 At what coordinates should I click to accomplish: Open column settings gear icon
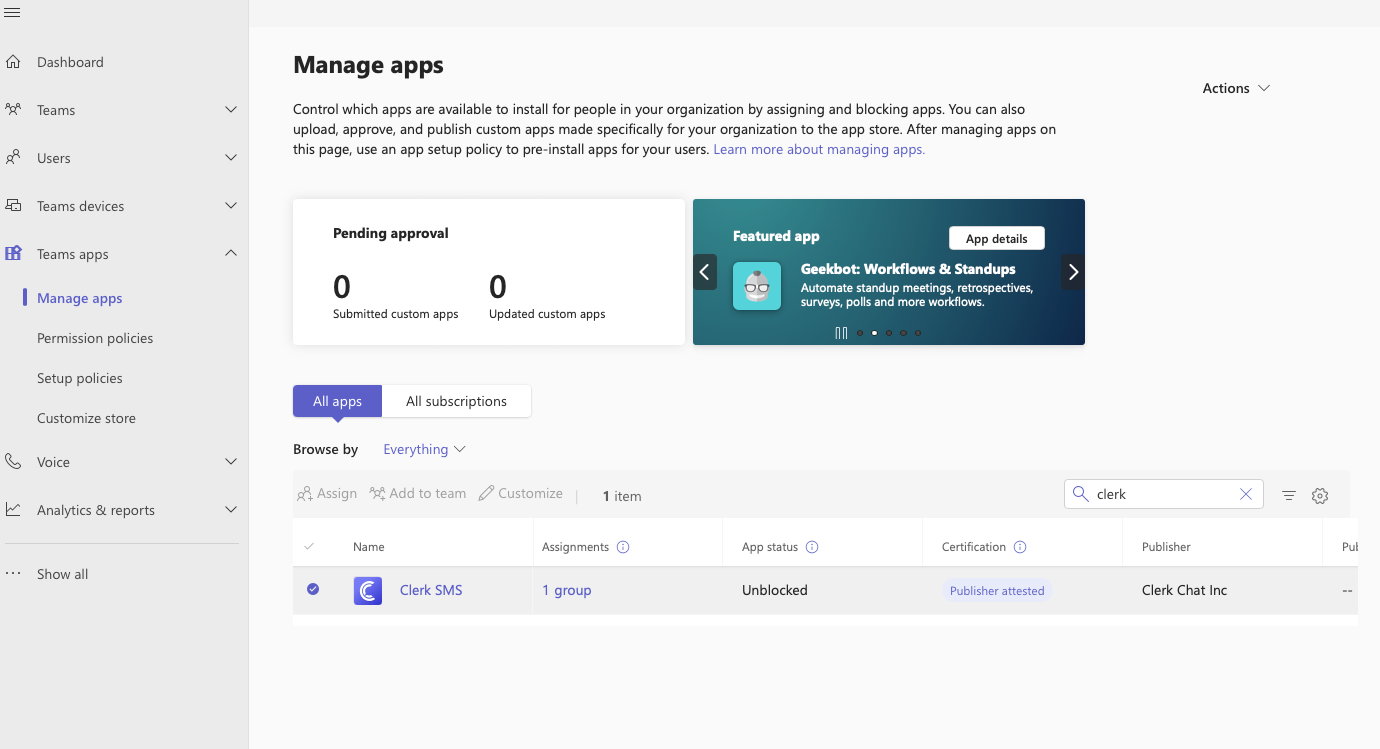point(1320,495)
